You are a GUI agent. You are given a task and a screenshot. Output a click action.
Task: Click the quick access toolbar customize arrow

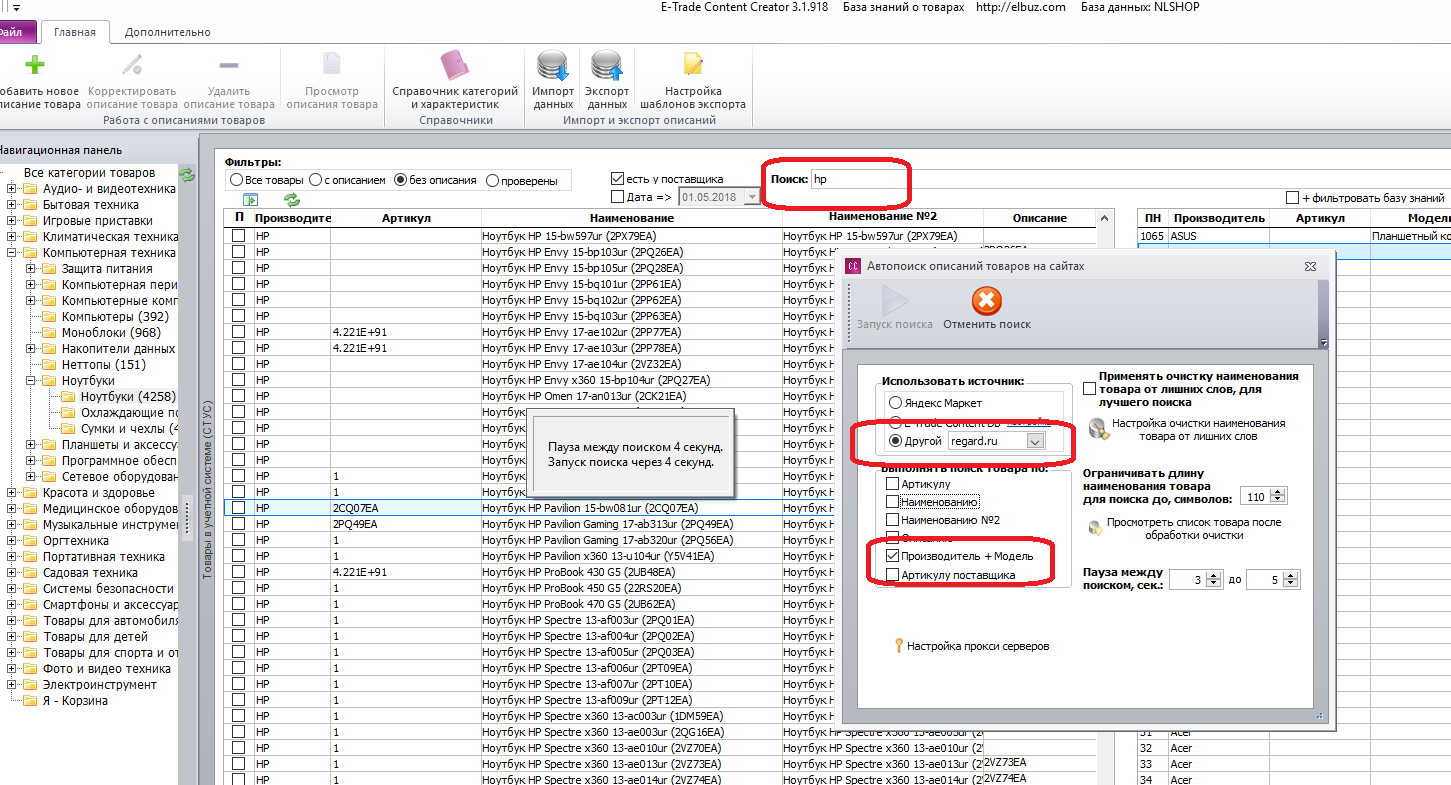[16, 8]
